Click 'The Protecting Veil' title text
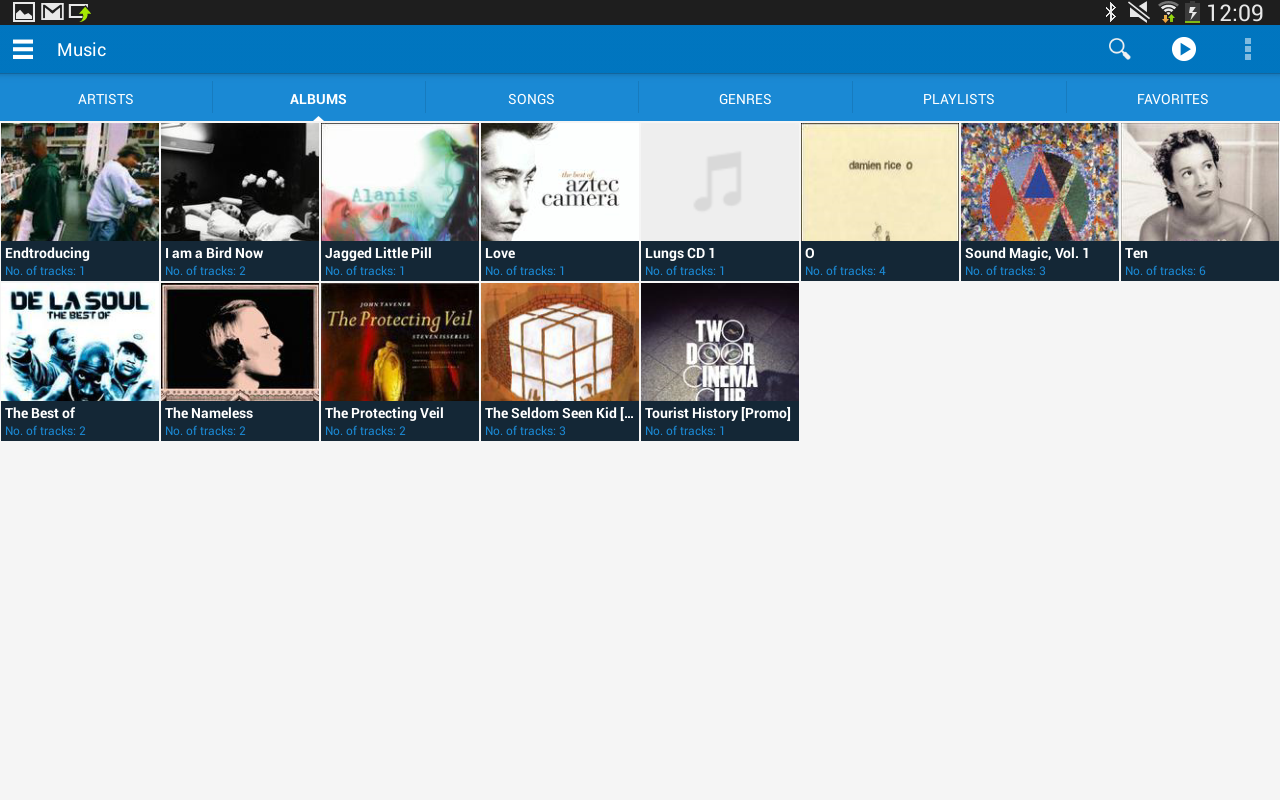1280x800 pixels. coord(384,413)
